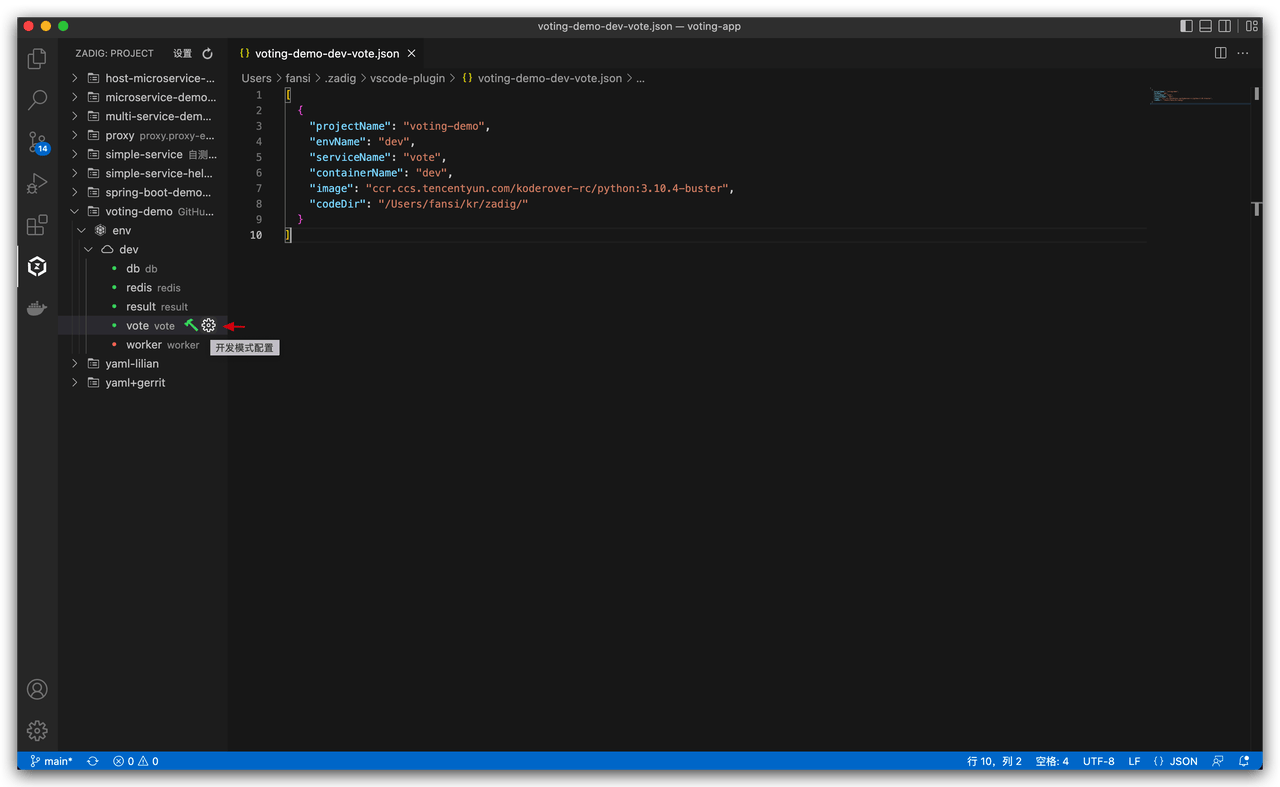Open the Extensions view icon

37,225
